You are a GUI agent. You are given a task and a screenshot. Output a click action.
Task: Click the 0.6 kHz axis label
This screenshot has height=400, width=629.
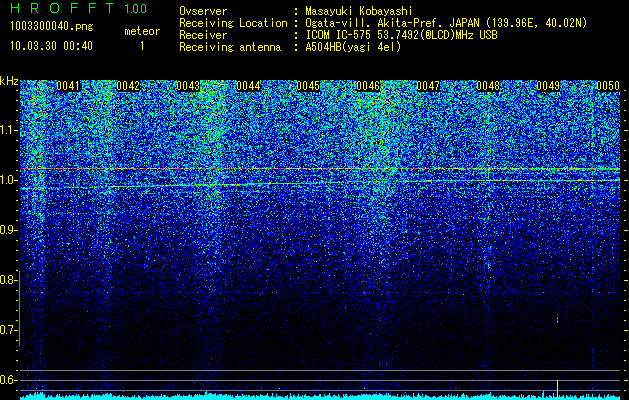tap(8, 380)
